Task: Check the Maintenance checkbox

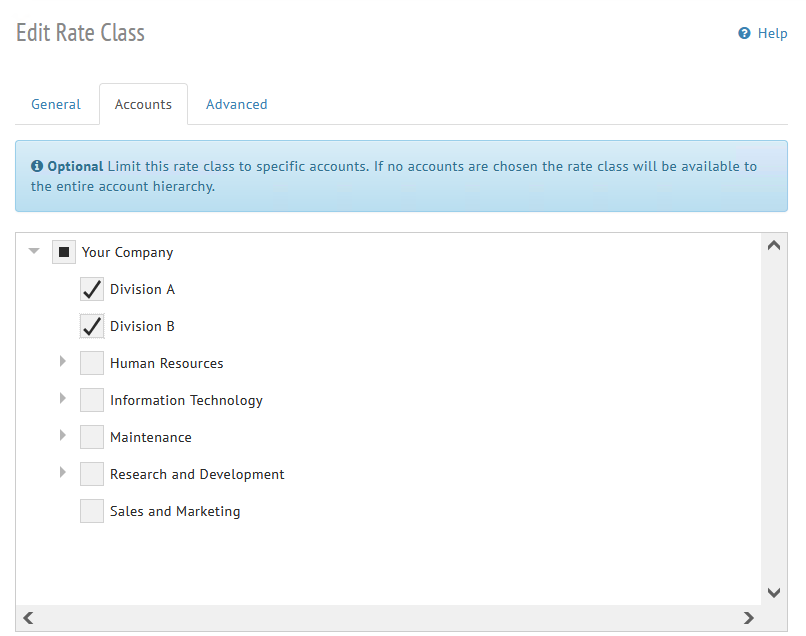Action: coord(92,437)
